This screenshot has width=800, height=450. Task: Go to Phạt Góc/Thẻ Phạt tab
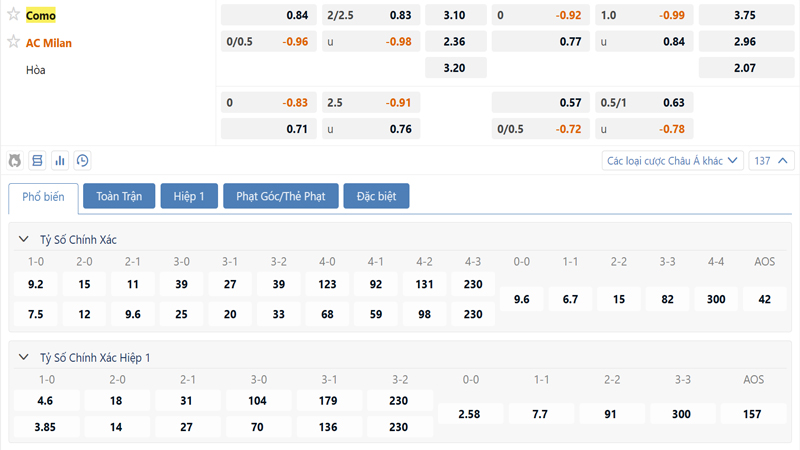(280, 197)
